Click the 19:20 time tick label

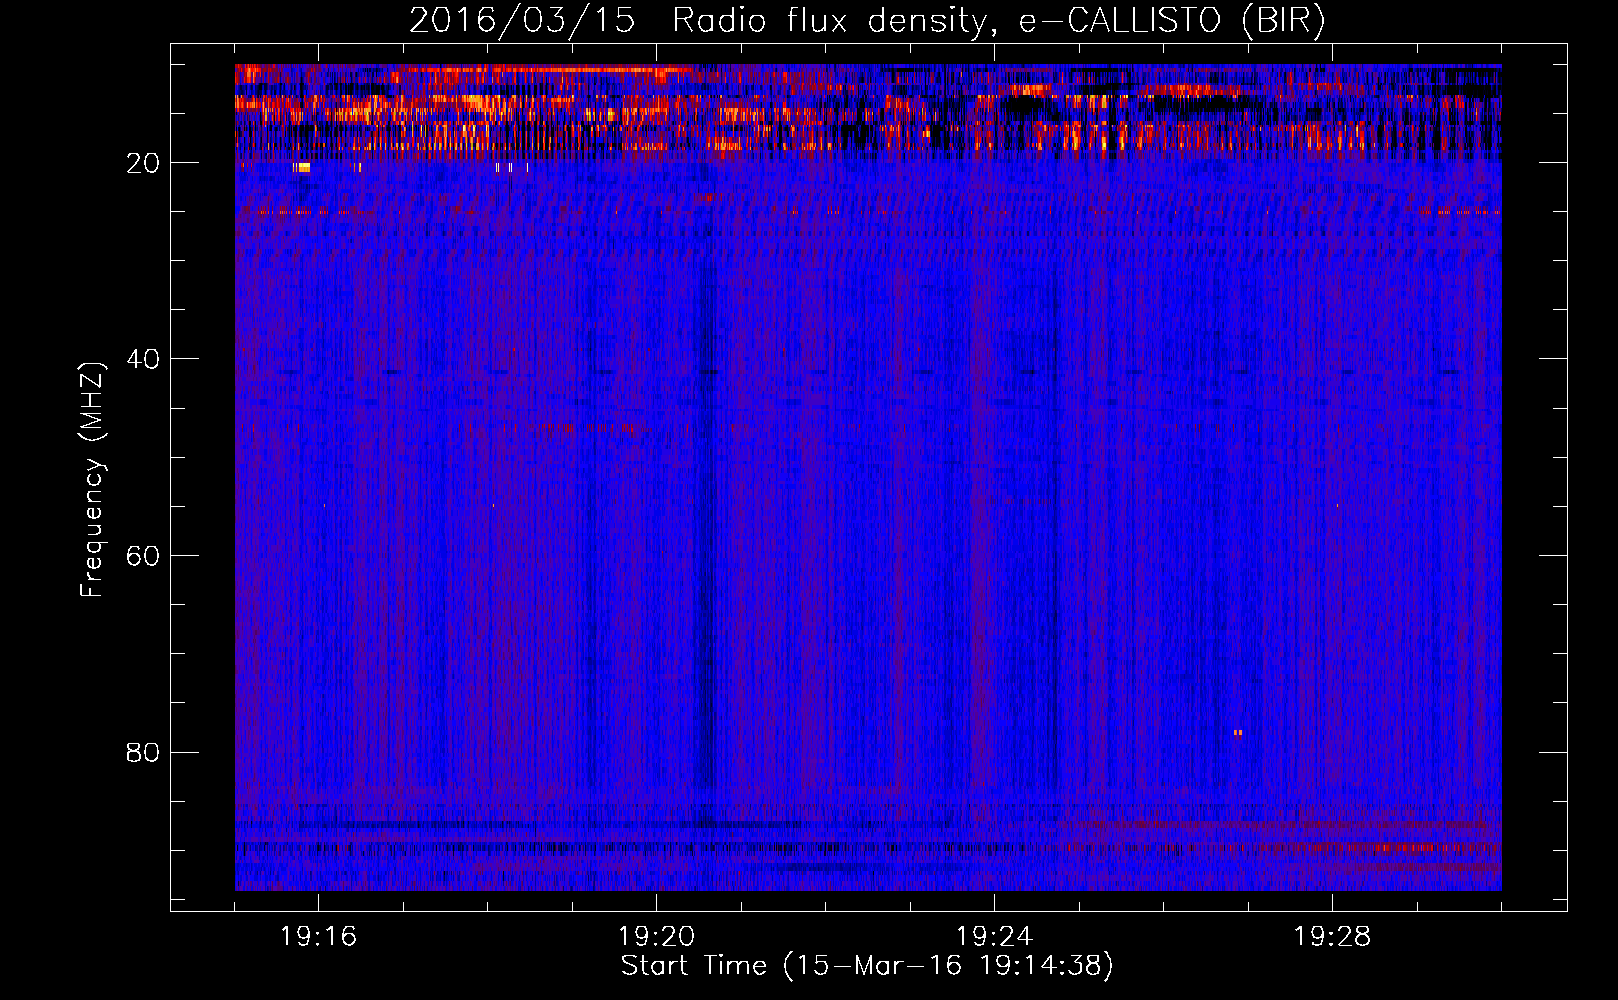click(656, 937)
